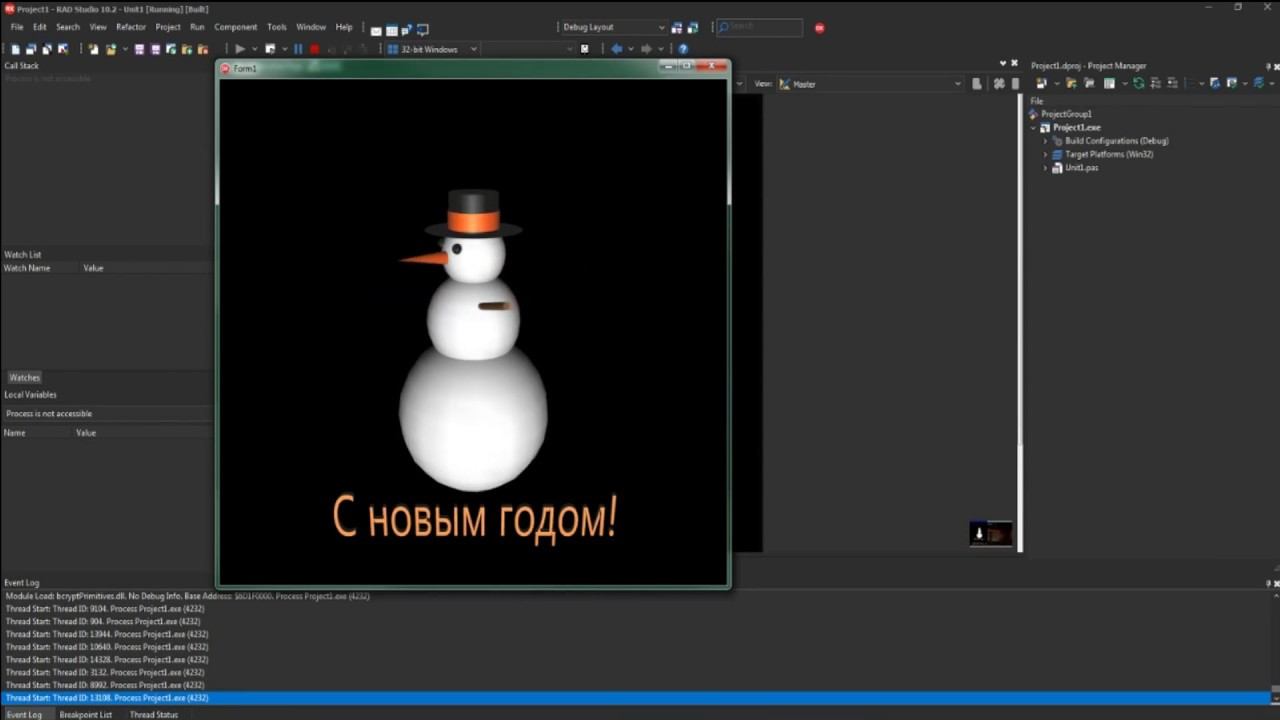This screenshot has width=1280, height=720.
Task: Collapse the Project1.exe tree node
Action: point(1034,128)
